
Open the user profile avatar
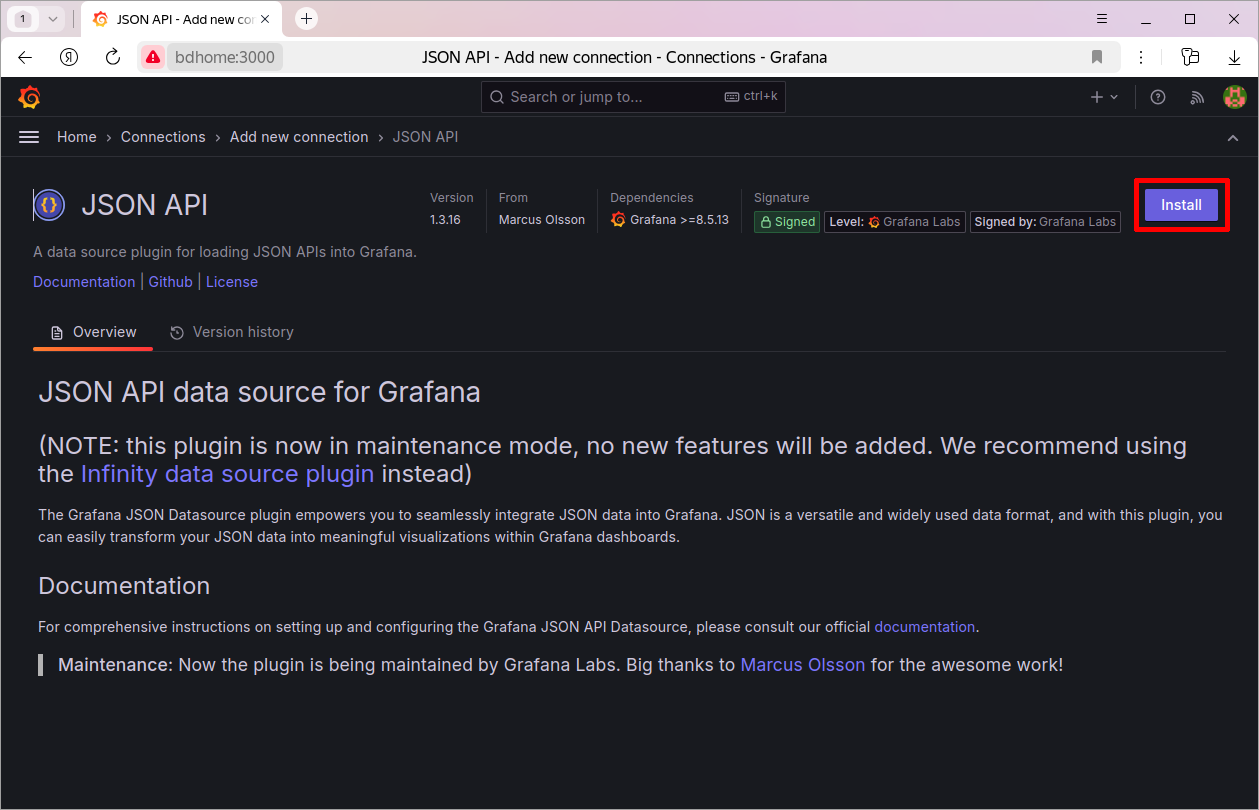pos(1235,97)
